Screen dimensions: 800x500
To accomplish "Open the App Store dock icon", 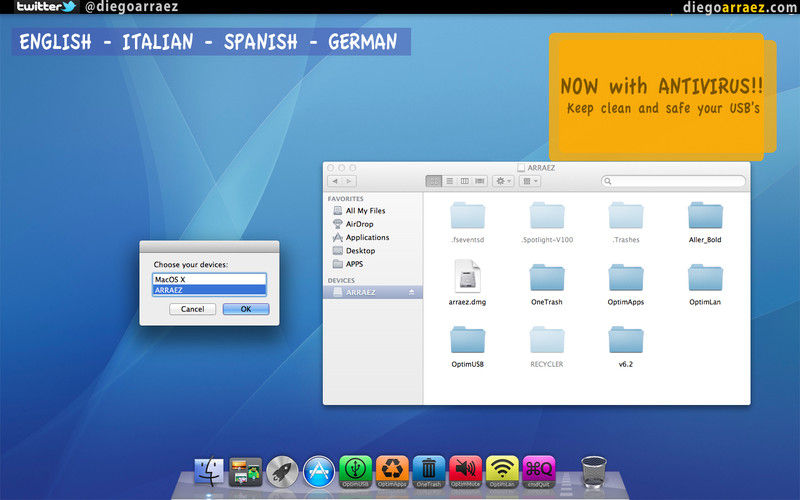I will [319, 471].
